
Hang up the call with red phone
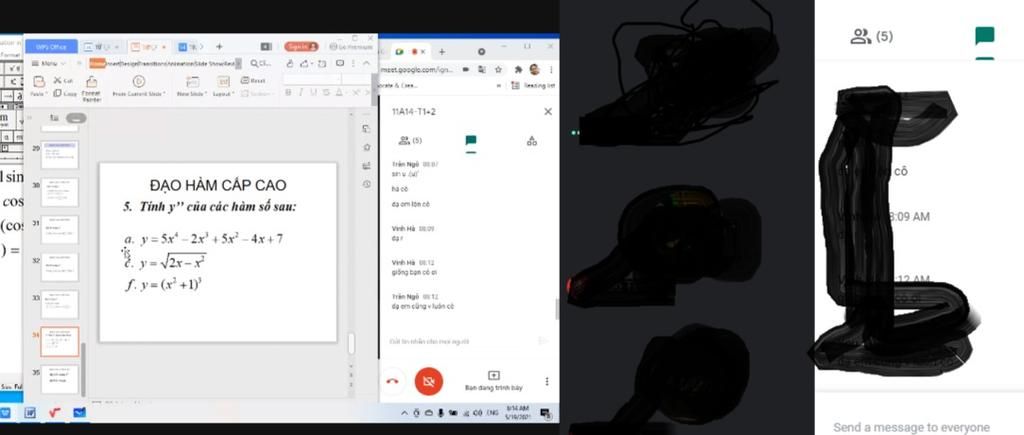(x=392, y=381)
